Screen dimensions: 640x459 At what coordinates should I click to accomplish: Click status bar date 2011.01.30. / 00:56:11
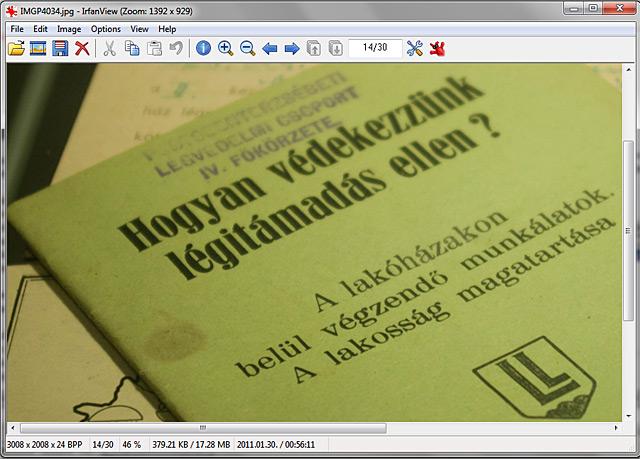[276, 444]
